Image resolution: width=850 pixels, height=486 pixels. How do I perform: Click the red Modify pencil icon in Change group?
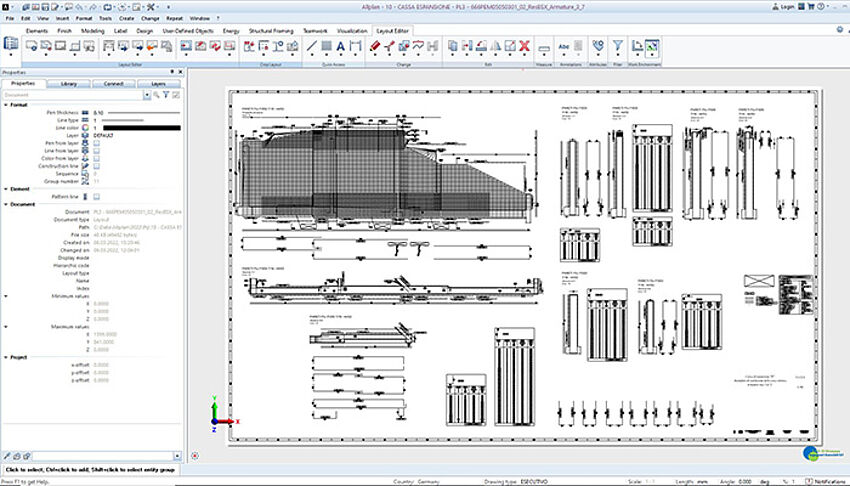click(376, 46)
